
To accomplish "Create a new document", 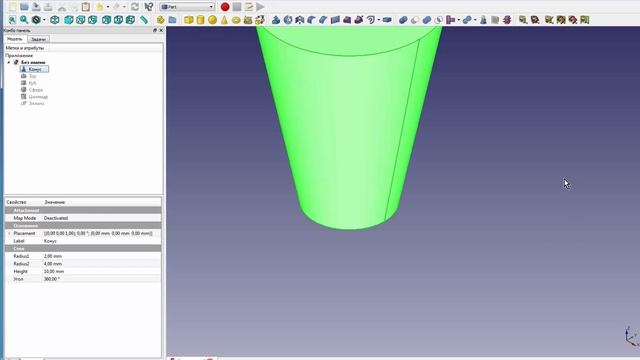I will 13,7.
